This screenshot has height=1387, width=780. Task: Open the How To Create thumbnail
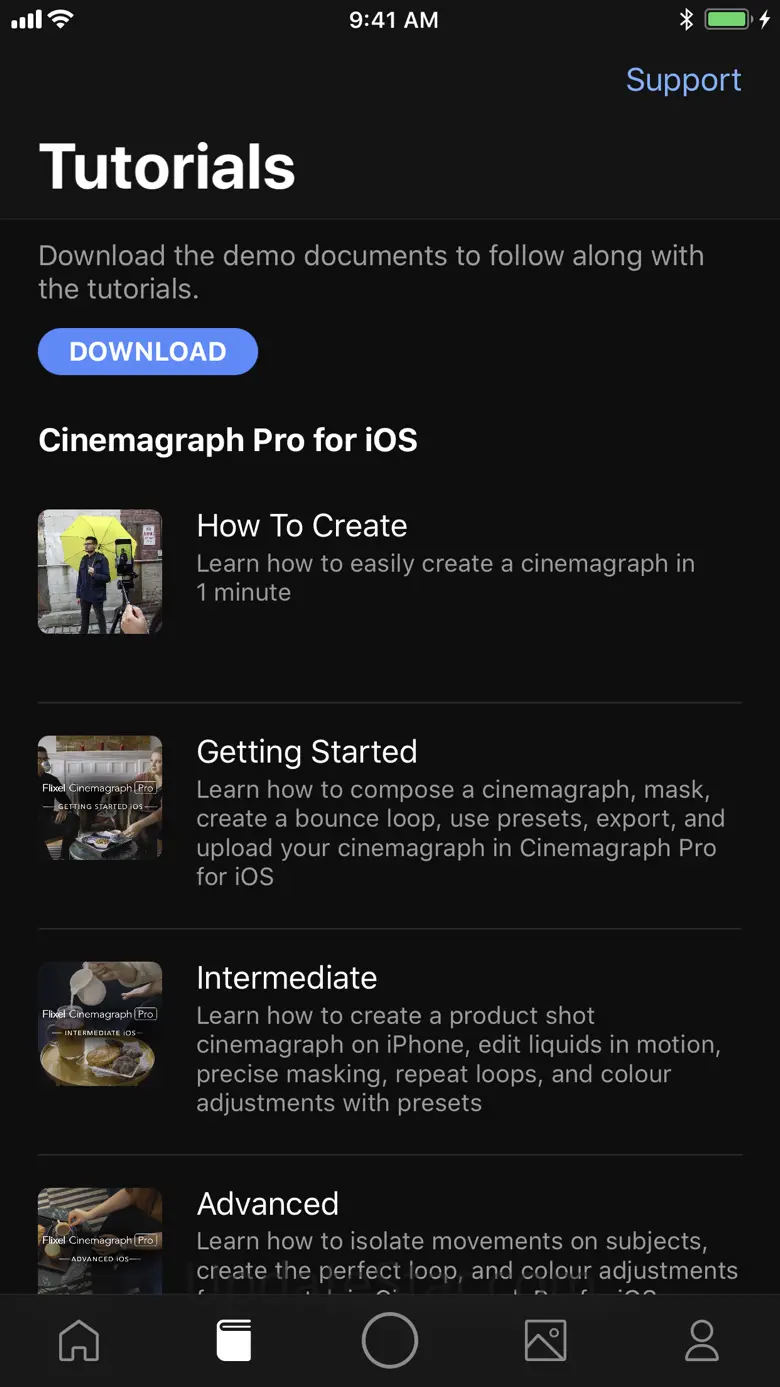[100, 572]
